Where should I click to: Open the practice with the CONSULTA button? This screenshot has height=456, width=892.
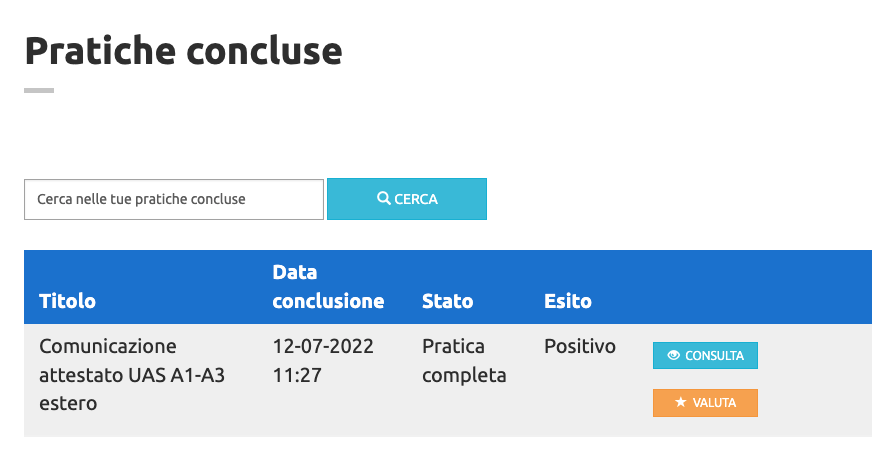pos(705,355)
